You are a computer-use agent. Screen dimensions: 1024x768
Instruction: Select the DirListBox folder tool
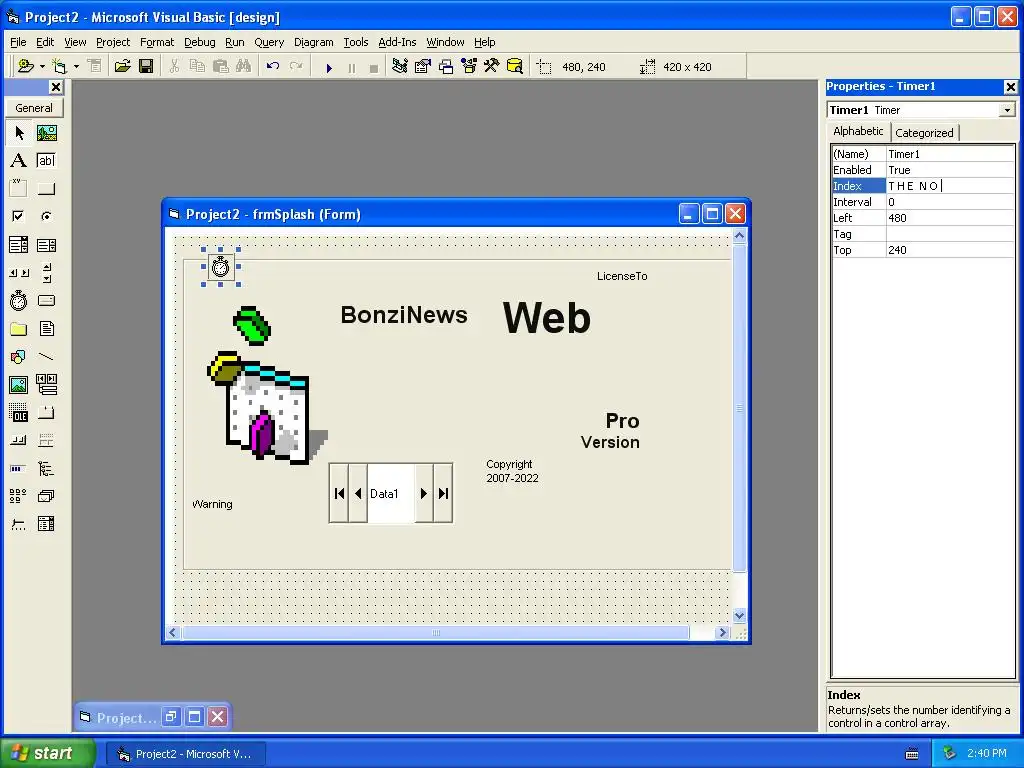pyautogui.click(x=19, y=328)
